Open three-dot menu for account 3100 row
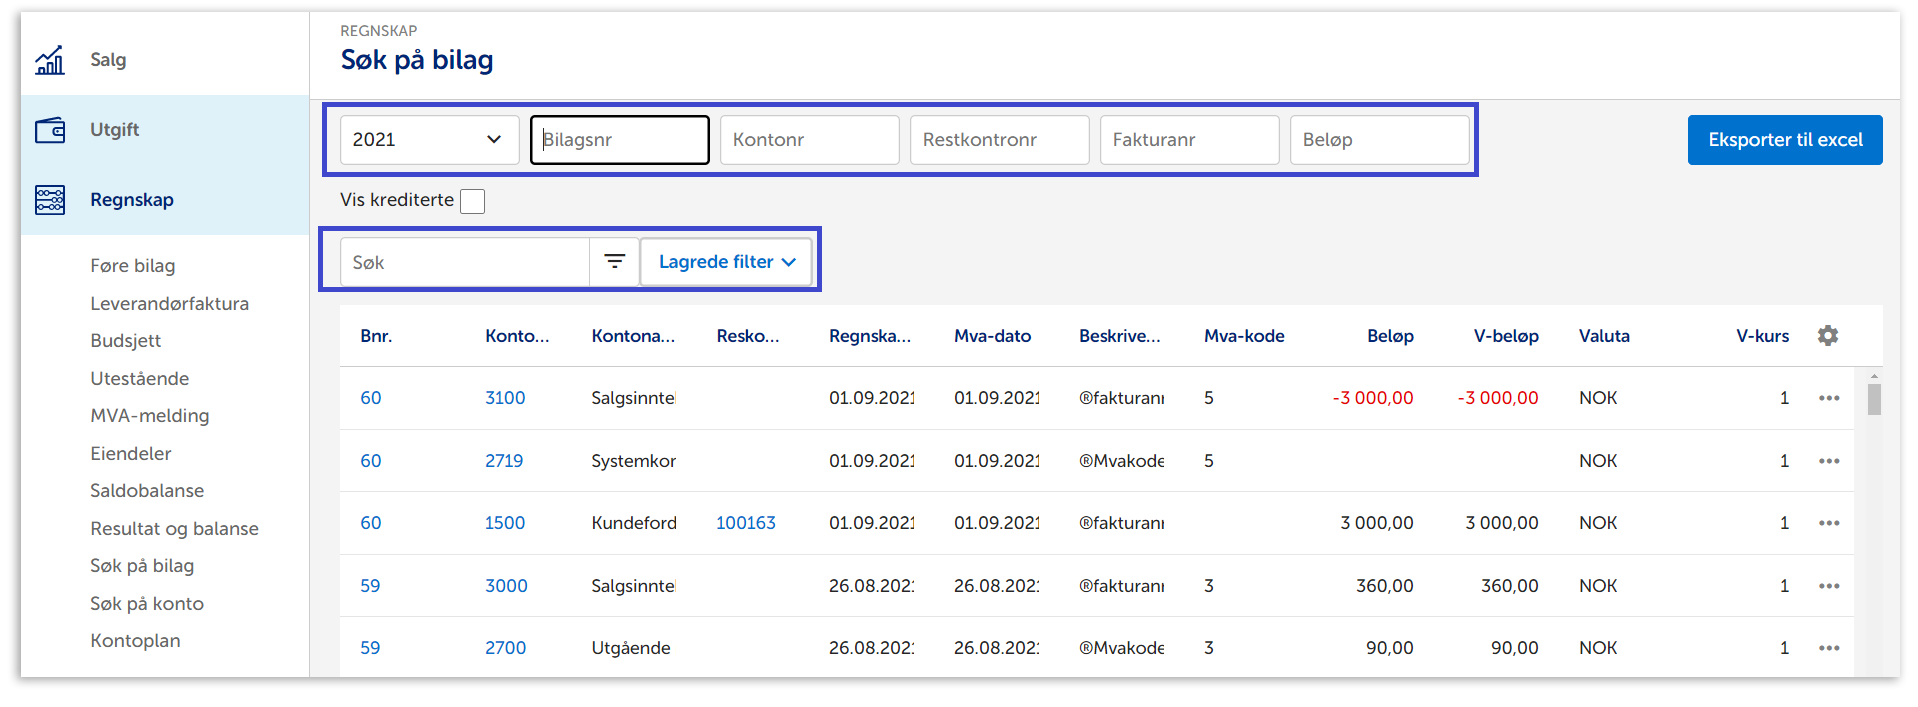Image resolution: width=1918 pixels, height=707 pixels. point(1828,398)
